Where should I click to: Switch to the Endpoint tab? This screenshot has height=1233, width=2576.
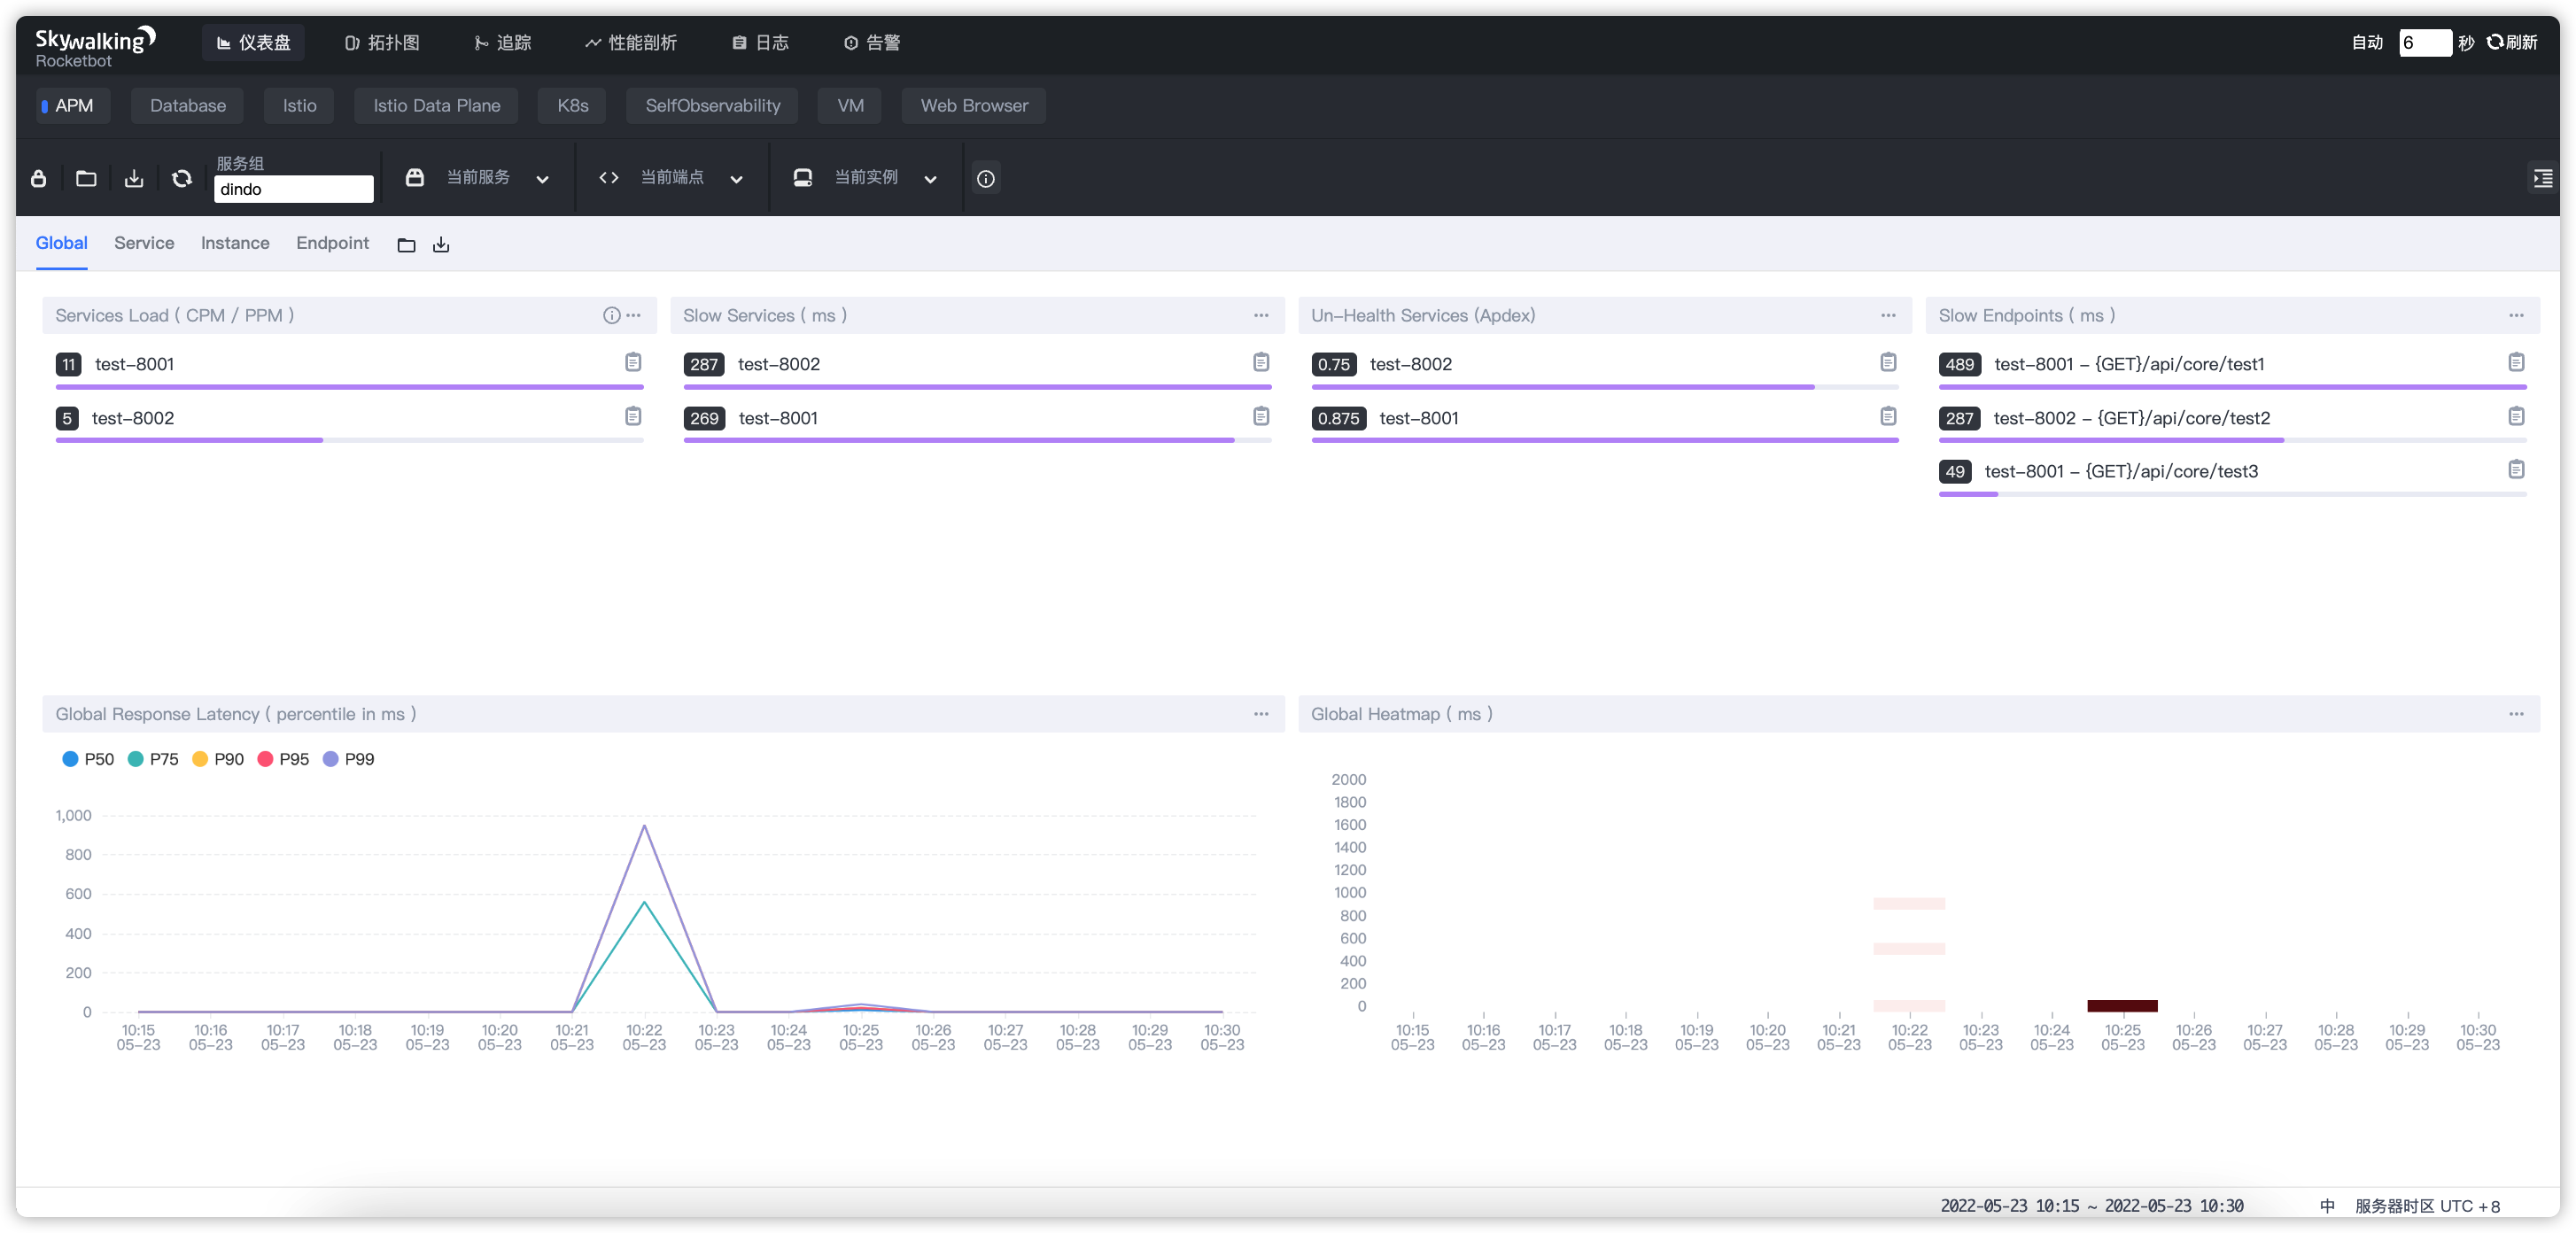332,243
